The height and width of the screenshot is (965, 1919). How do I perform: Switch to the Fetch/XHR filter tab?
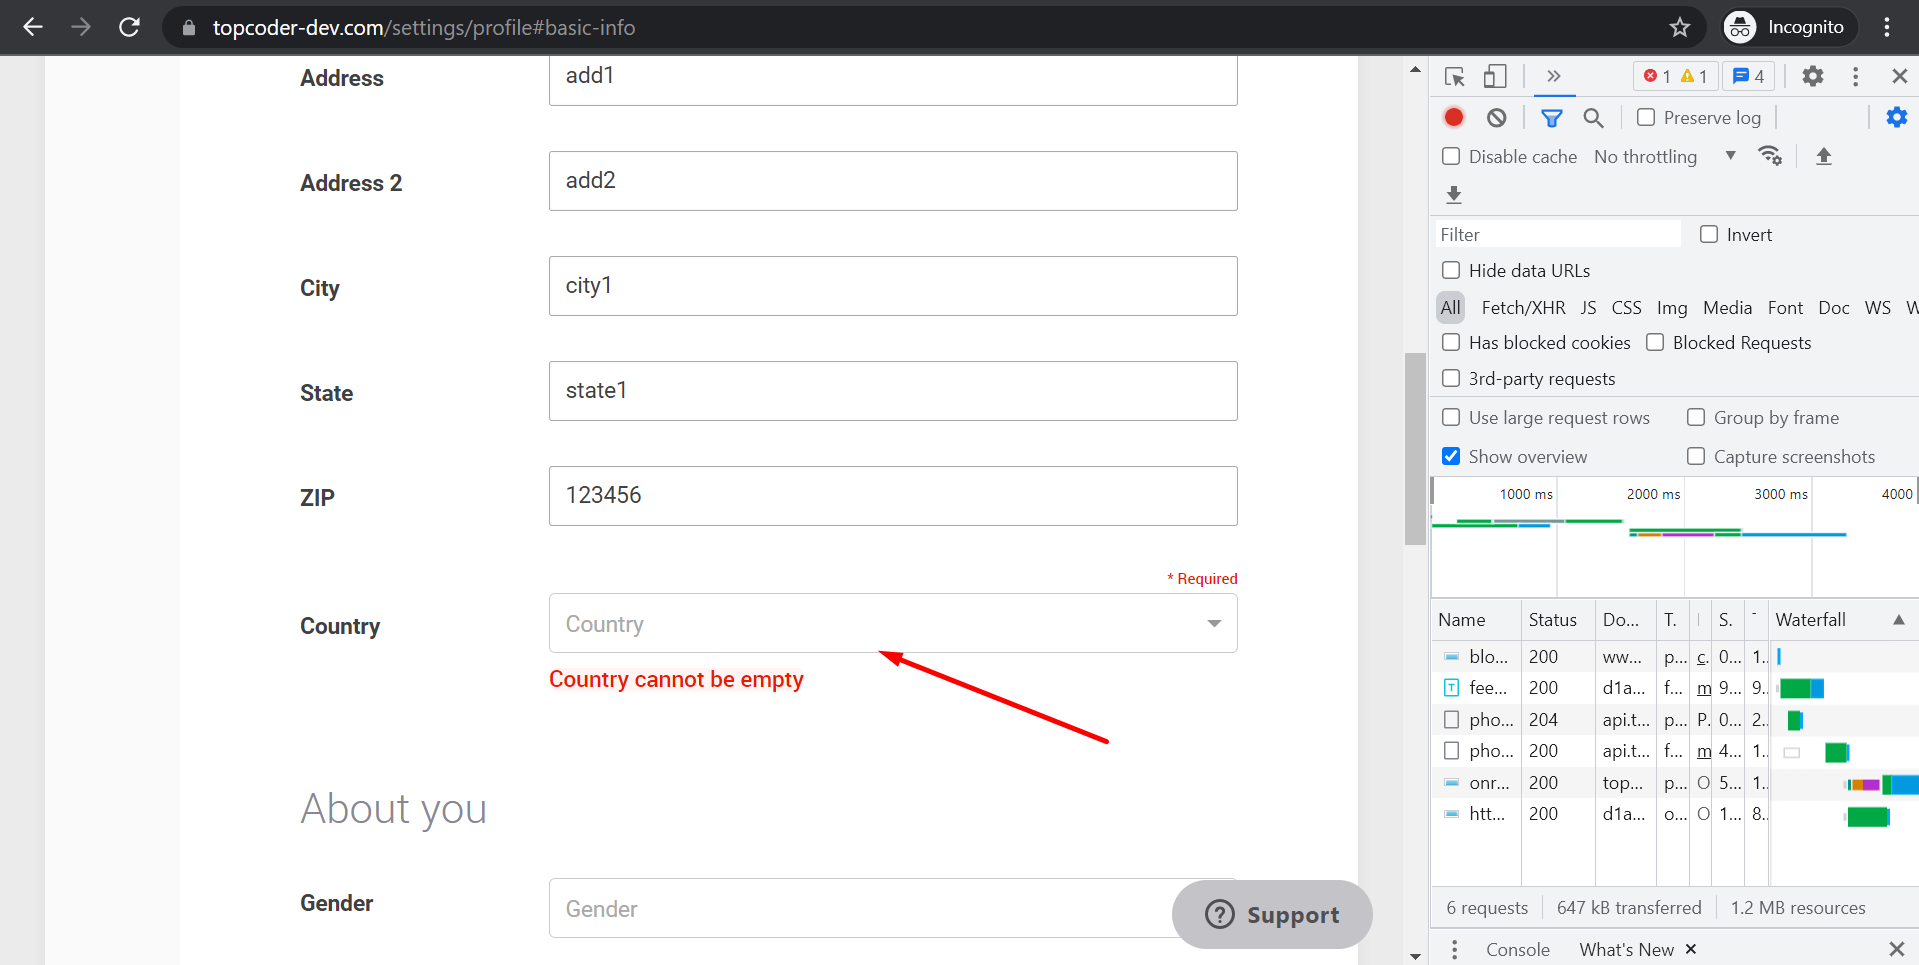1522,307
